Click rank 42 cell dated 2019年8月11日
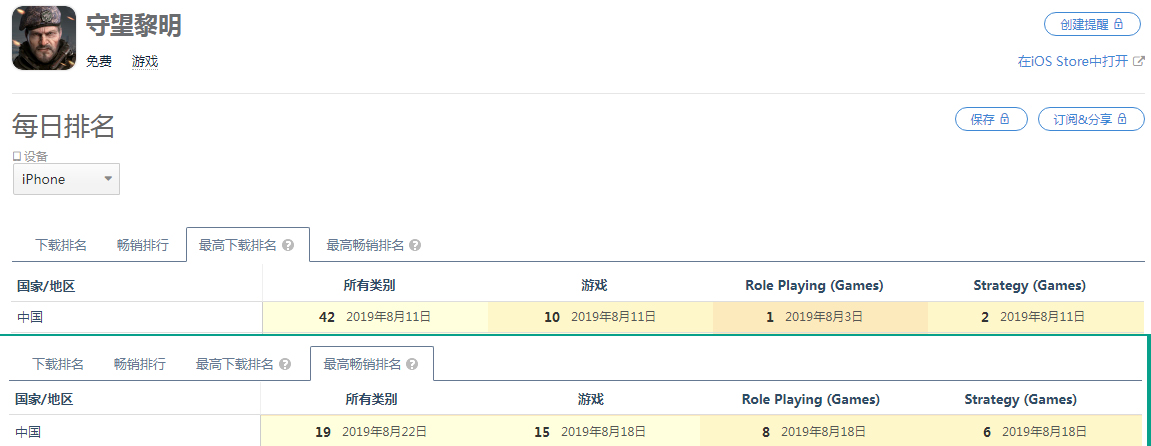The image size is (1151, 446). point(374,317)
